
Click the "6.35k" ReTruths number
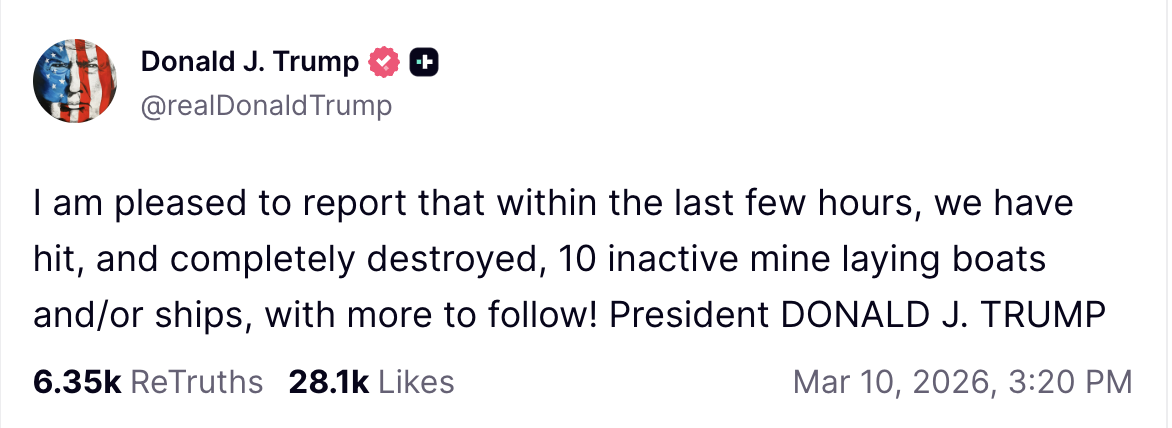77,381
